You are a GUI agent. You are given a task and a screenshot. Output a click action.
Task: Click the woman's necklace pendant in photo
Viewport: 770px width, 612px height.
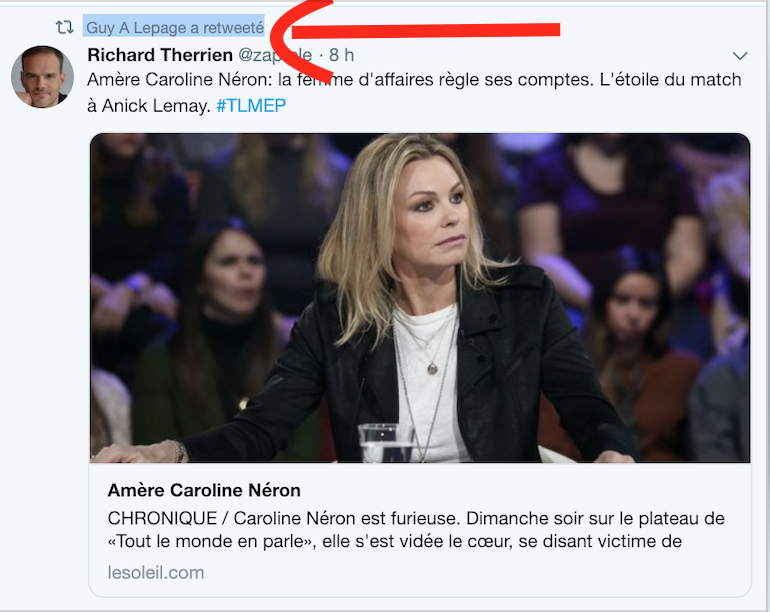pyautogui.click(x=433, y=368)
